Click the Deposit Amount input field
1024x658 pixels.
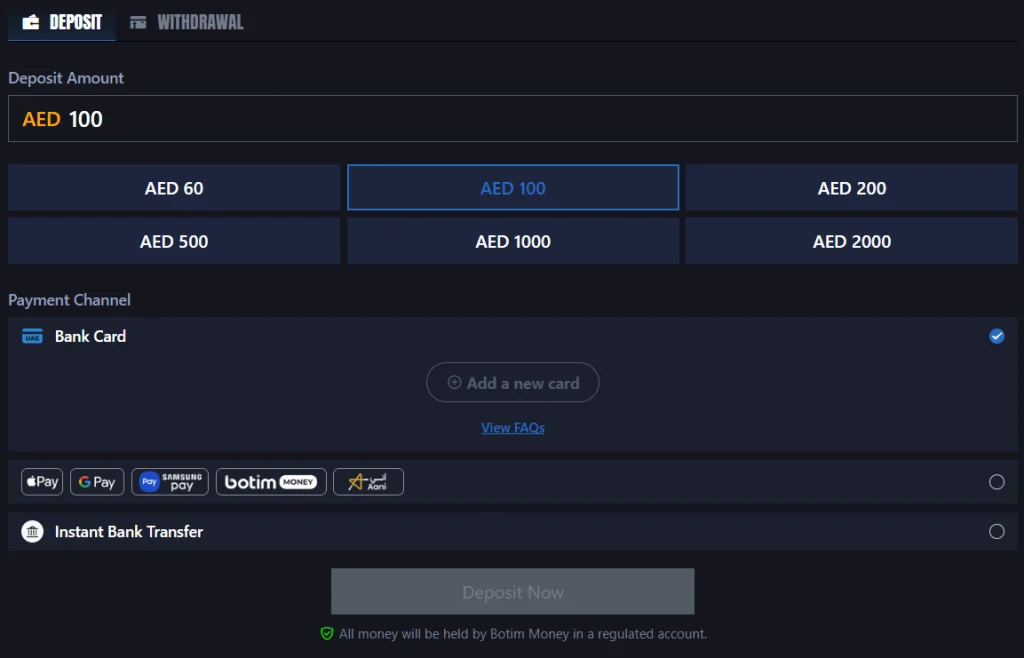pos(513,119)
